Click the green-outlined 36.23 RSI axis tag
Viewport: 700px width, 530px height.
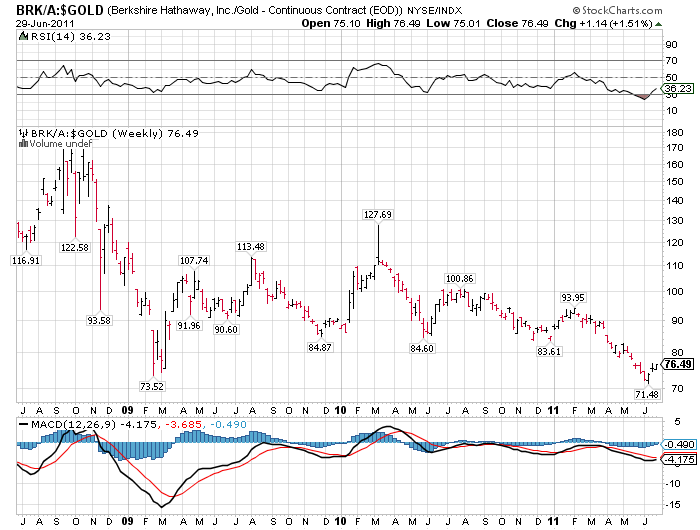pos(678,88)
